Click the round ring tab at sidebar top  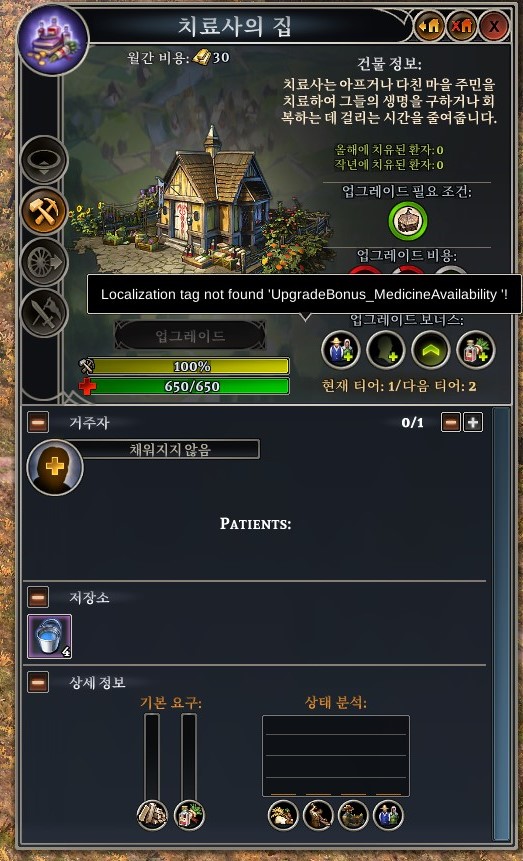tap(44, 160)
